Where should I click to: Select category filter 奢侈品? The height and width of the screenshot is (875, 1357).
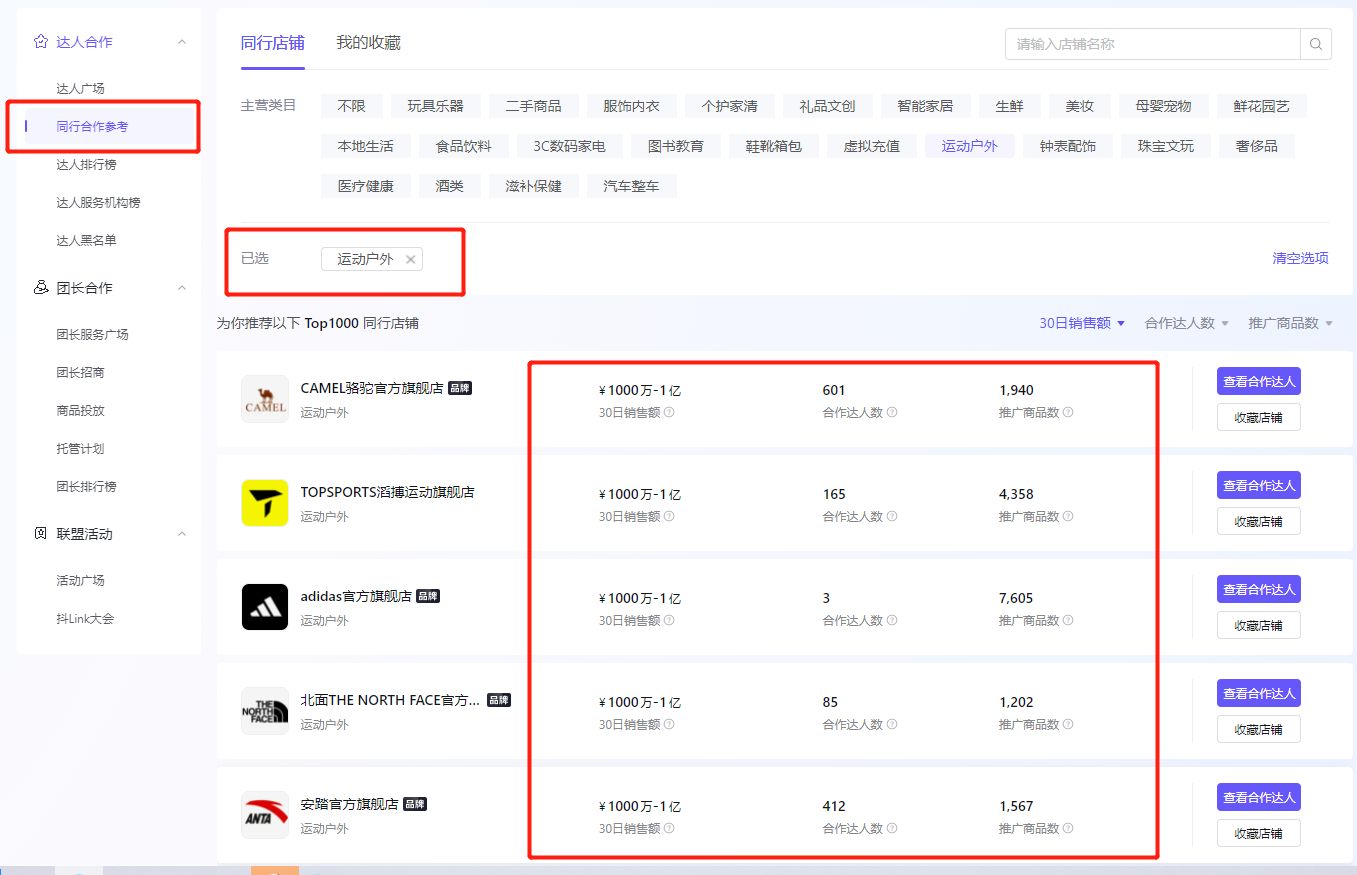tap(1257, 146)
